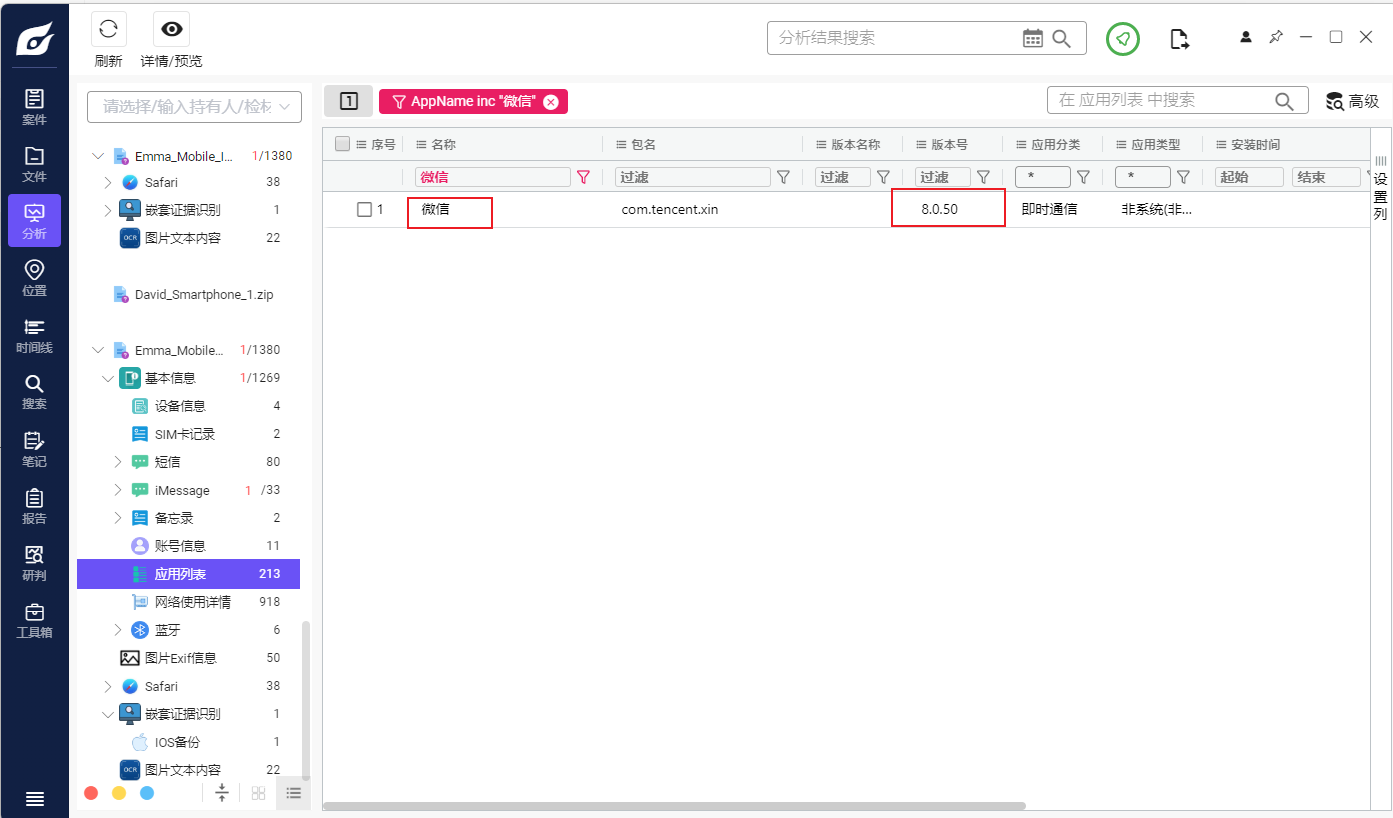This screenshot has height=818, width=1393.
Task: Click the 起始 install time field
Action: pos(1249,177)
